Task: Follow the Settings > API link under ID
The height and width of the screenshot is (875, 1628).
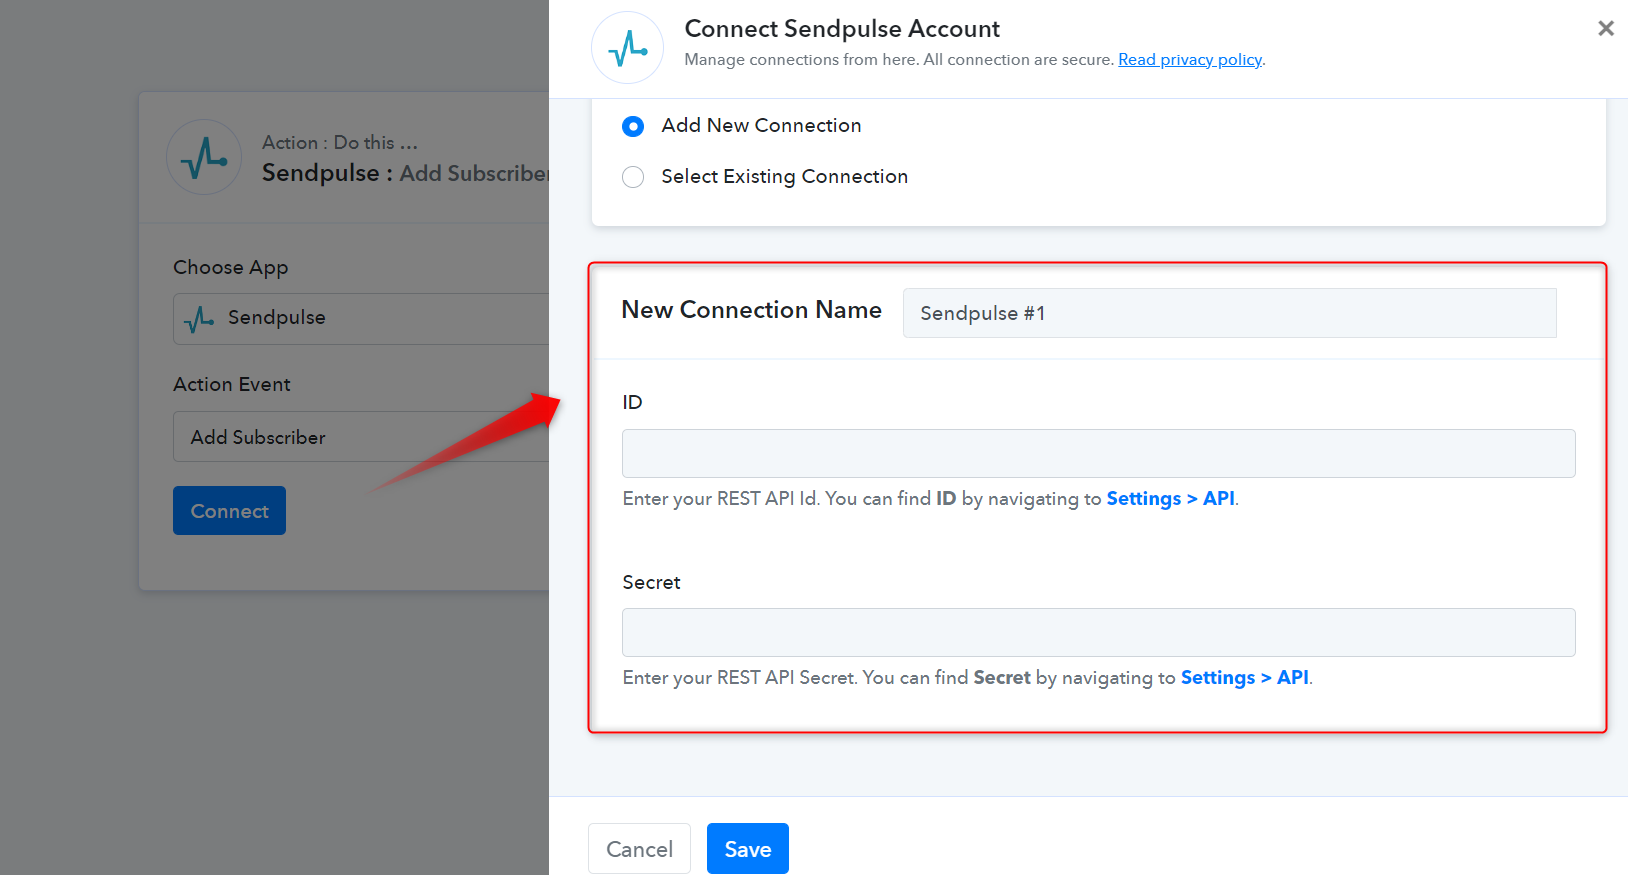Action: pos(1170,498)
